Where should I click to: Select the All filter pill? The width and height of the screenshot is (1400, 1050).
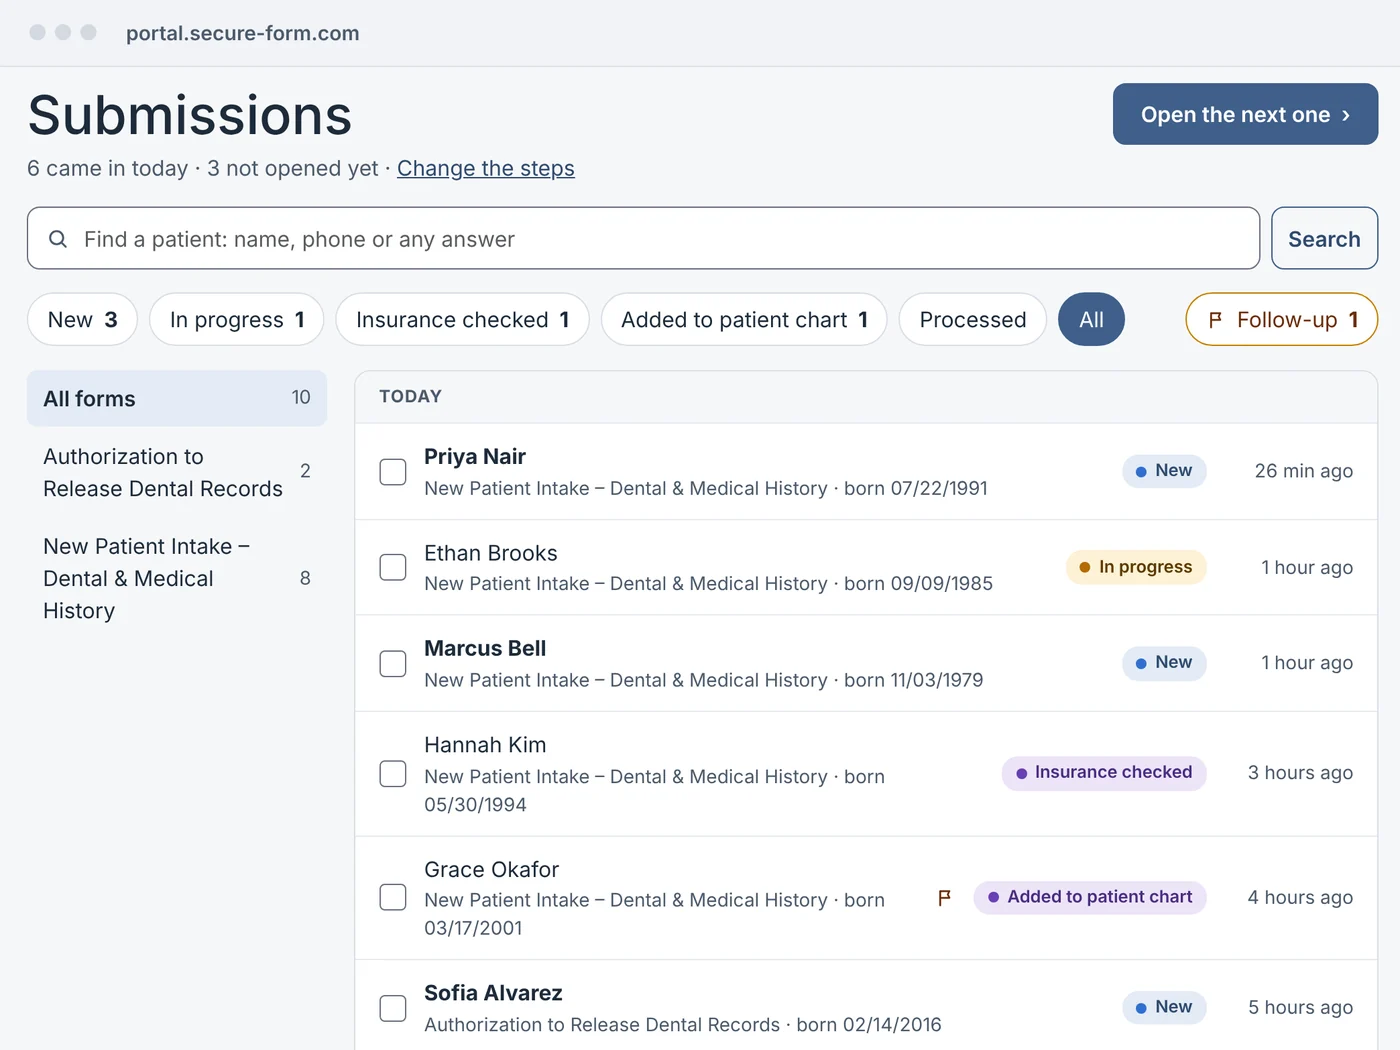pos(1091,319)
